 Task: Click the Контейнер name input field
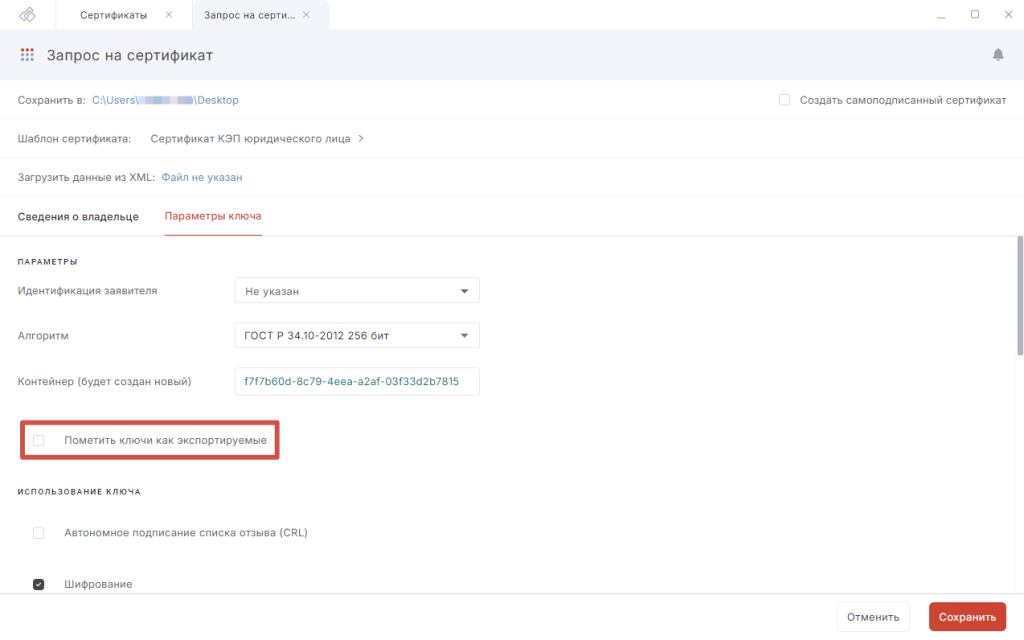(x=357, y=381)
